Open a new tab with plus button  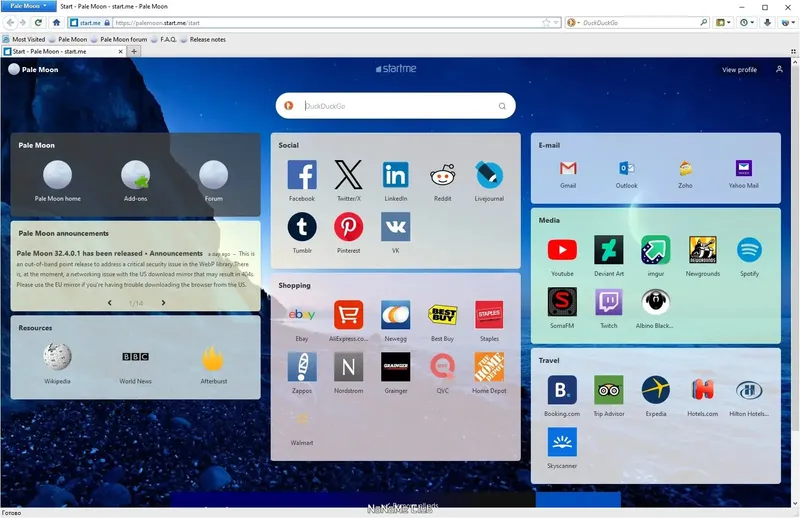click(x=134, y=51)
